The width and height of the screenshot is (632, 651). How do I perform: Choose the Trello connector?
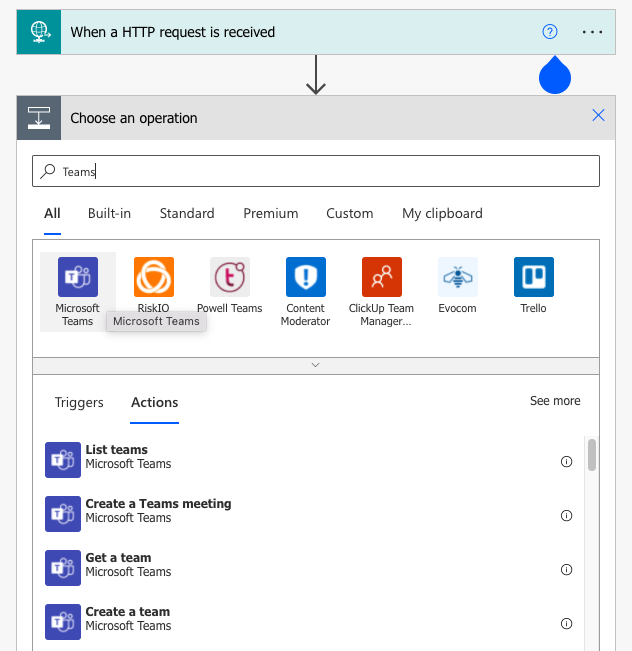click(533, 277)
